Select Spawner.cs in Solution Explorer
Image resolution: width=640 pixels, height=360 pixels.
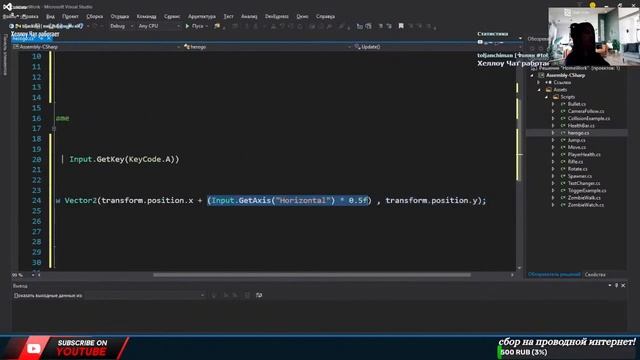pyautogui.click(x=580, y=176)
